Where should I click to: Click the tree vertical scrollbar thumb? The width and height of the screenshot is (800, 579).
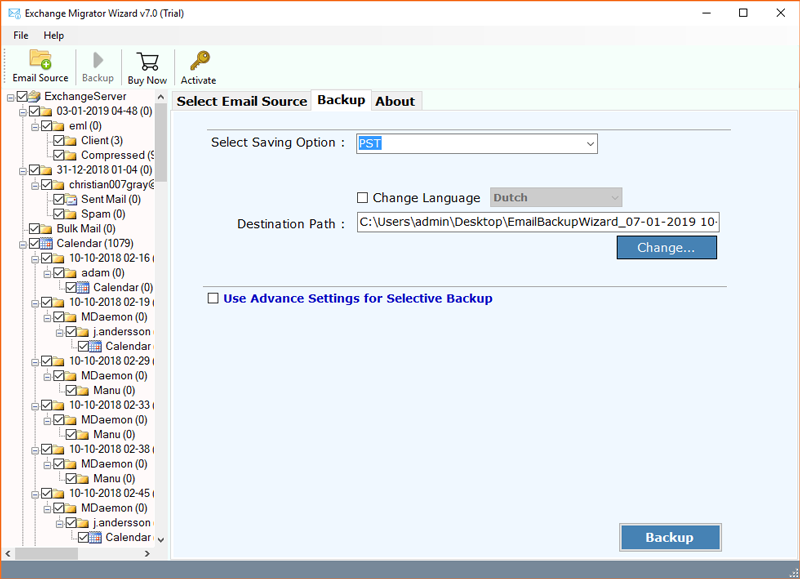point(161,143)
